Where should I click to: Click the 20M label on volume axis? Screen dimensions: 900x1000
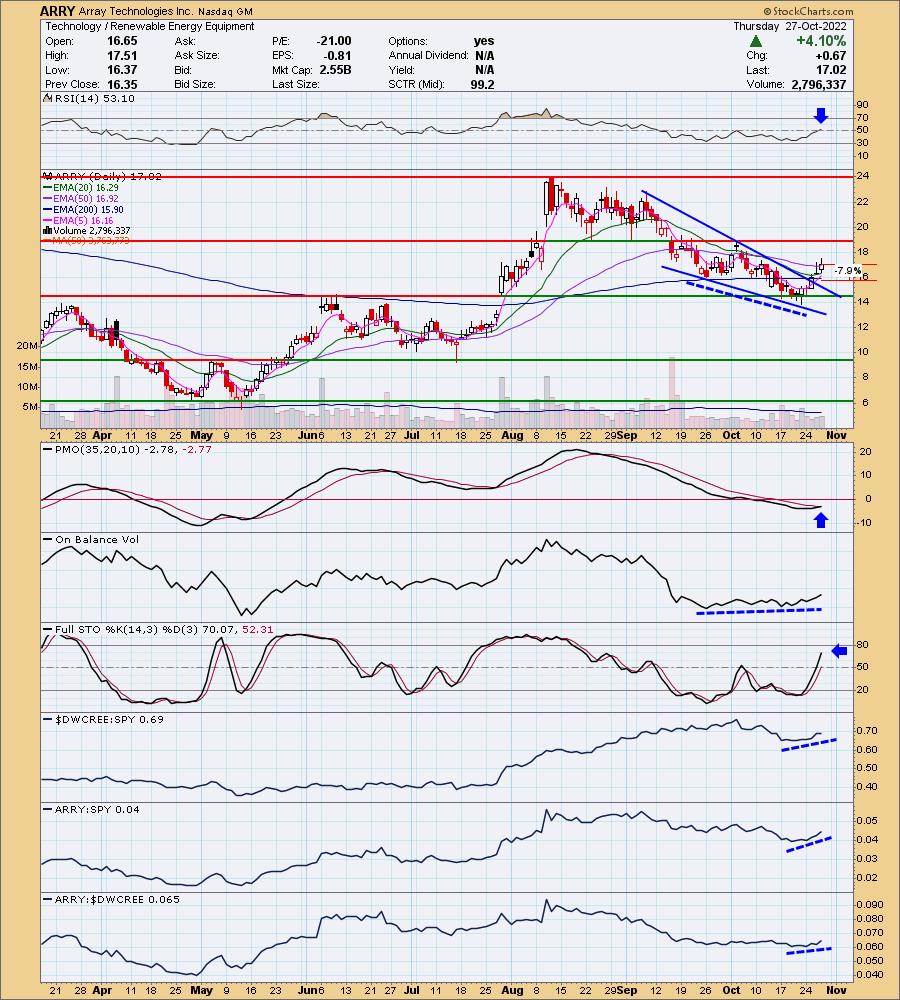[x=27, y=346]
